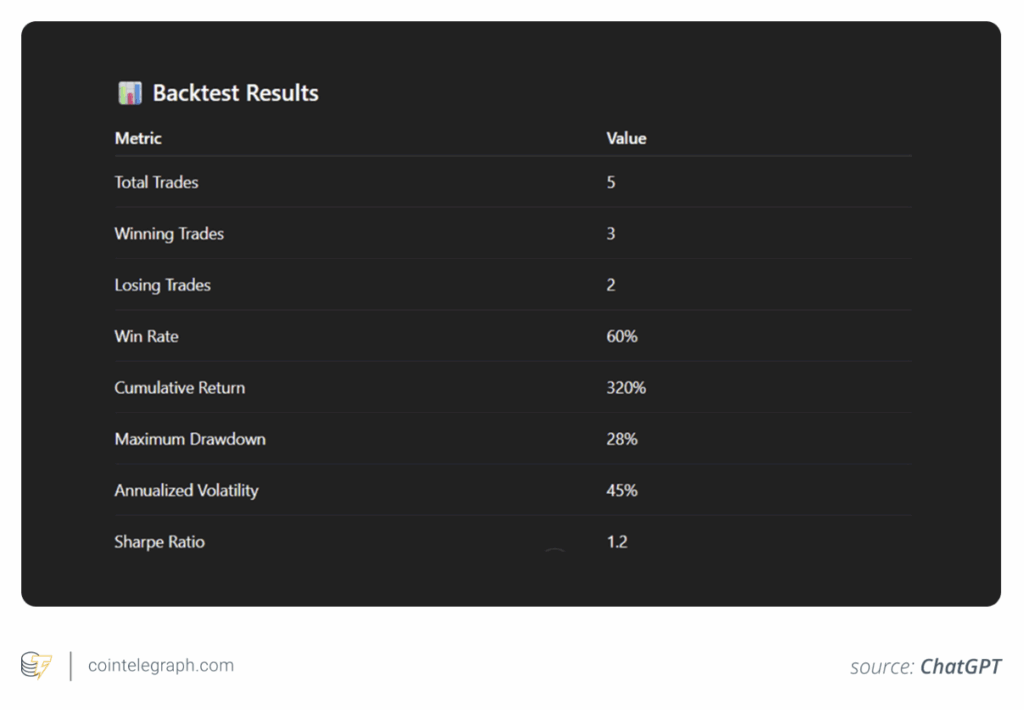Select the Losing Trades row label
The image size is (1024, 710).
point(162,285)
